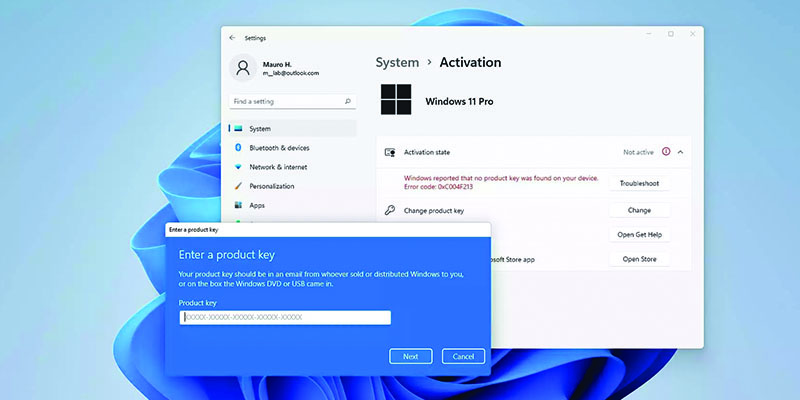Click the Windows 11 Pro logo
800x400 pixels.
[396, 101]
